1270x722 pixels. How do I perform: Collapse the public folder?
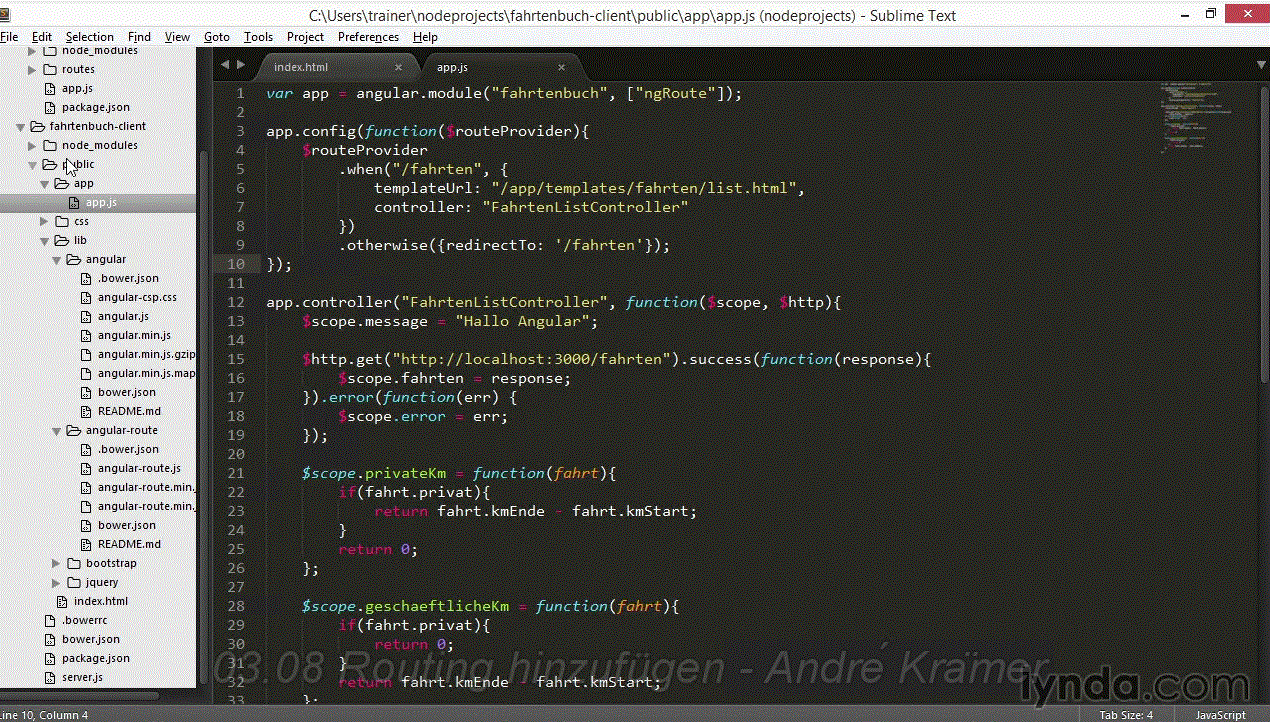click(x=33, y=165)
